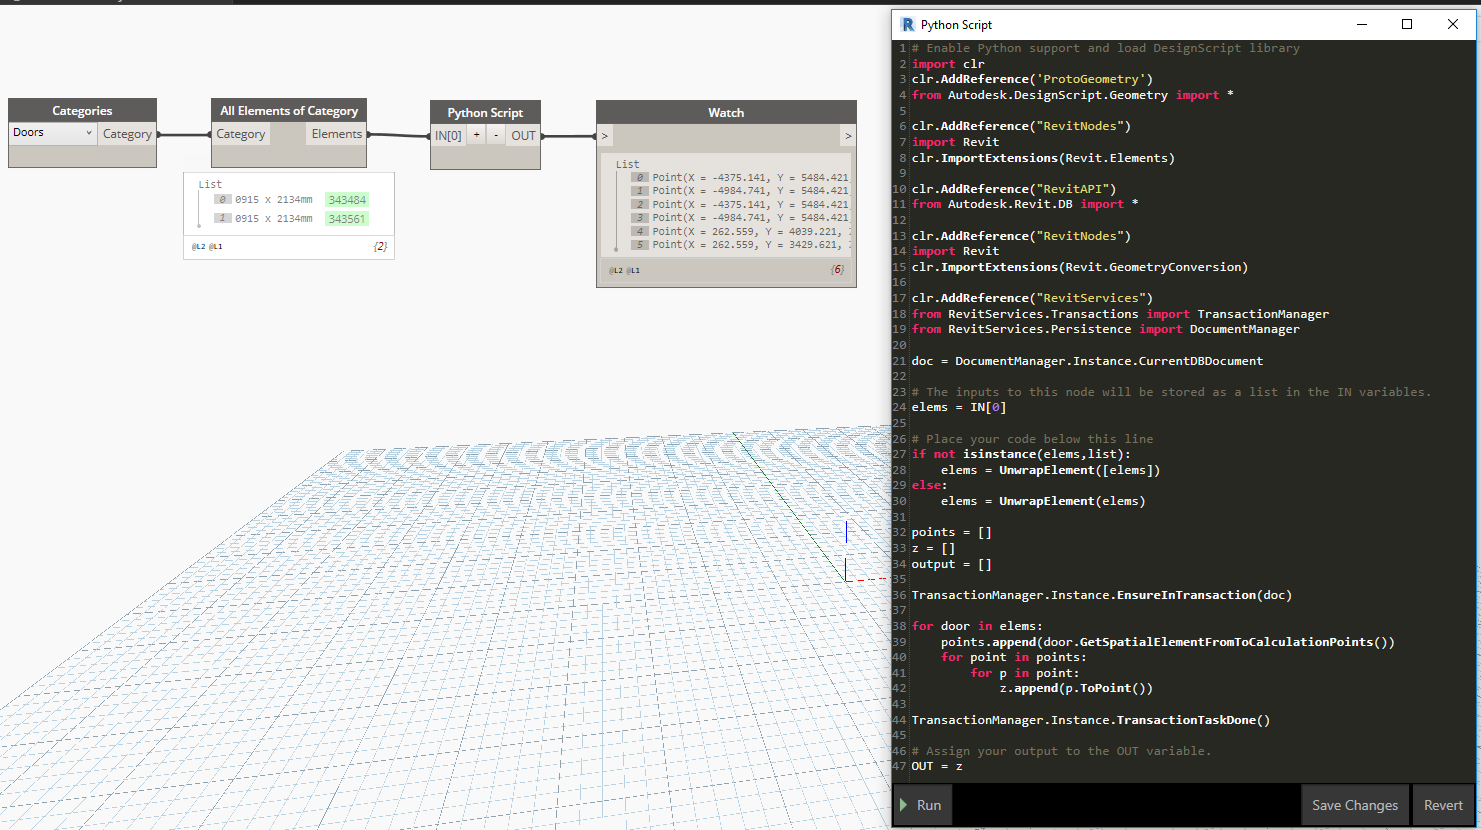Screen dimensions: 1481x830
Task: Click the right arrow output on Watch node
Action: coord(847,136)
